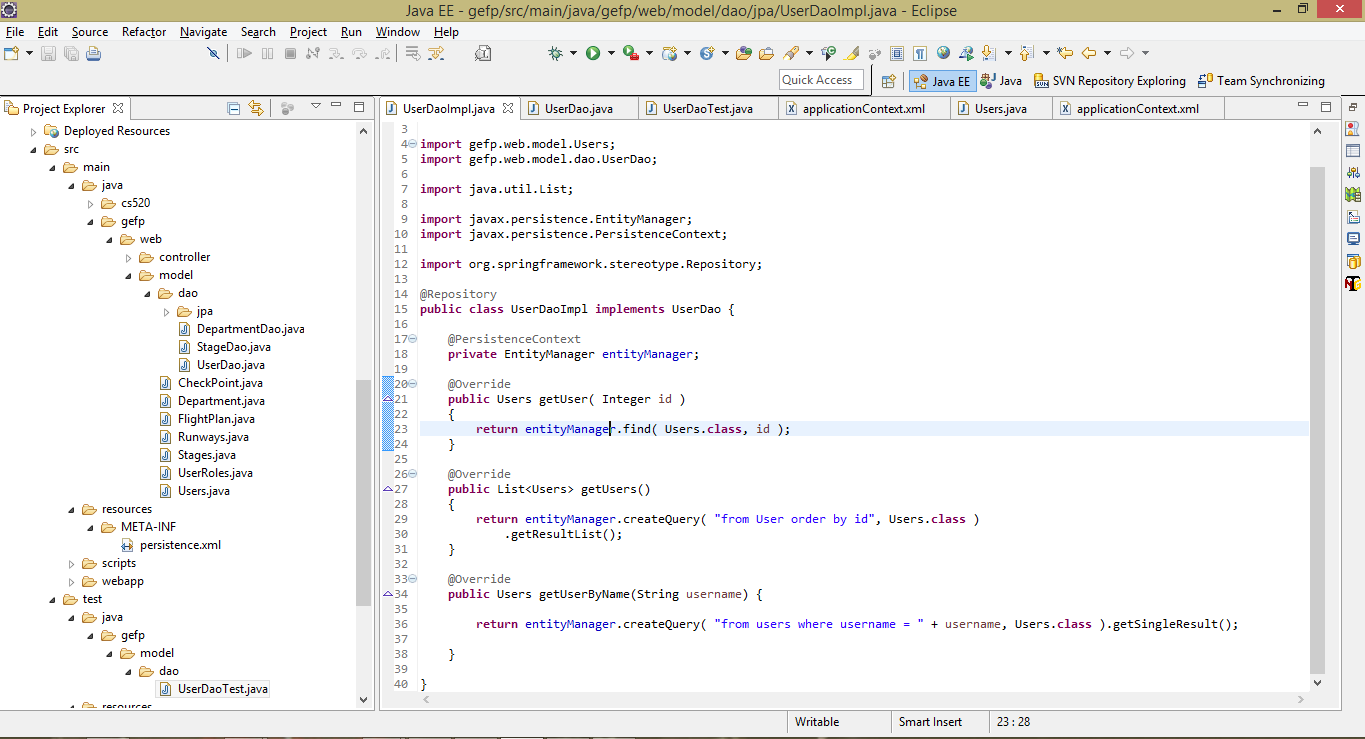The width and height of the screenshot is (1365, 739).
Task: Expand the jpa folder in tree
Action: 167,311
